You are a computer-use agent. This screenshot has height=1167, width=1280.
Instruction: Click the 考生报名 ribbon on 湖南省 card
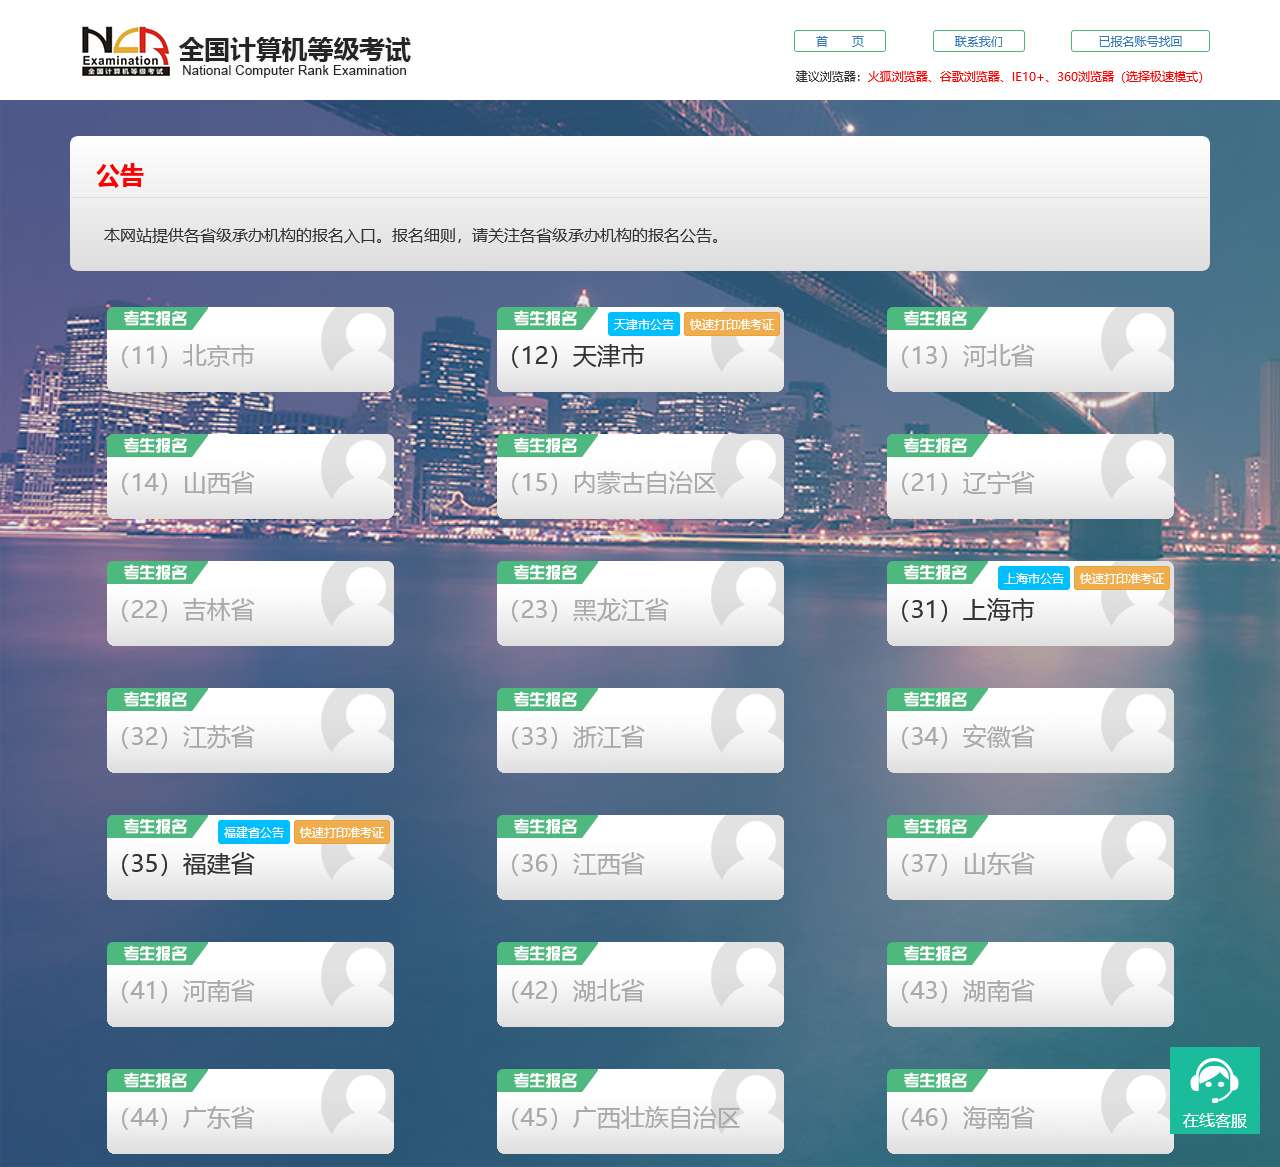[935, 953]
